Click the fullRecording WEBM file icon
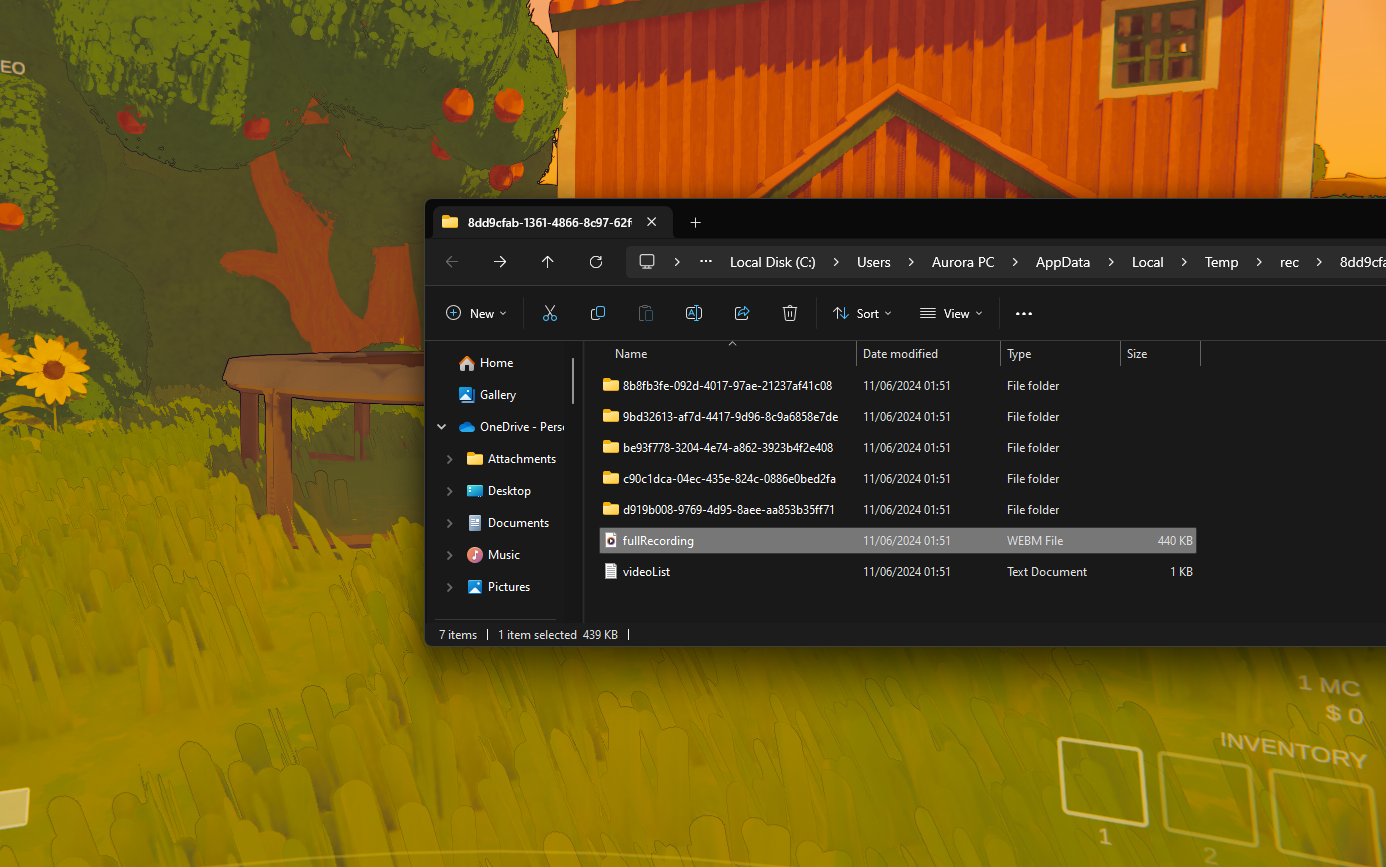 611,541
